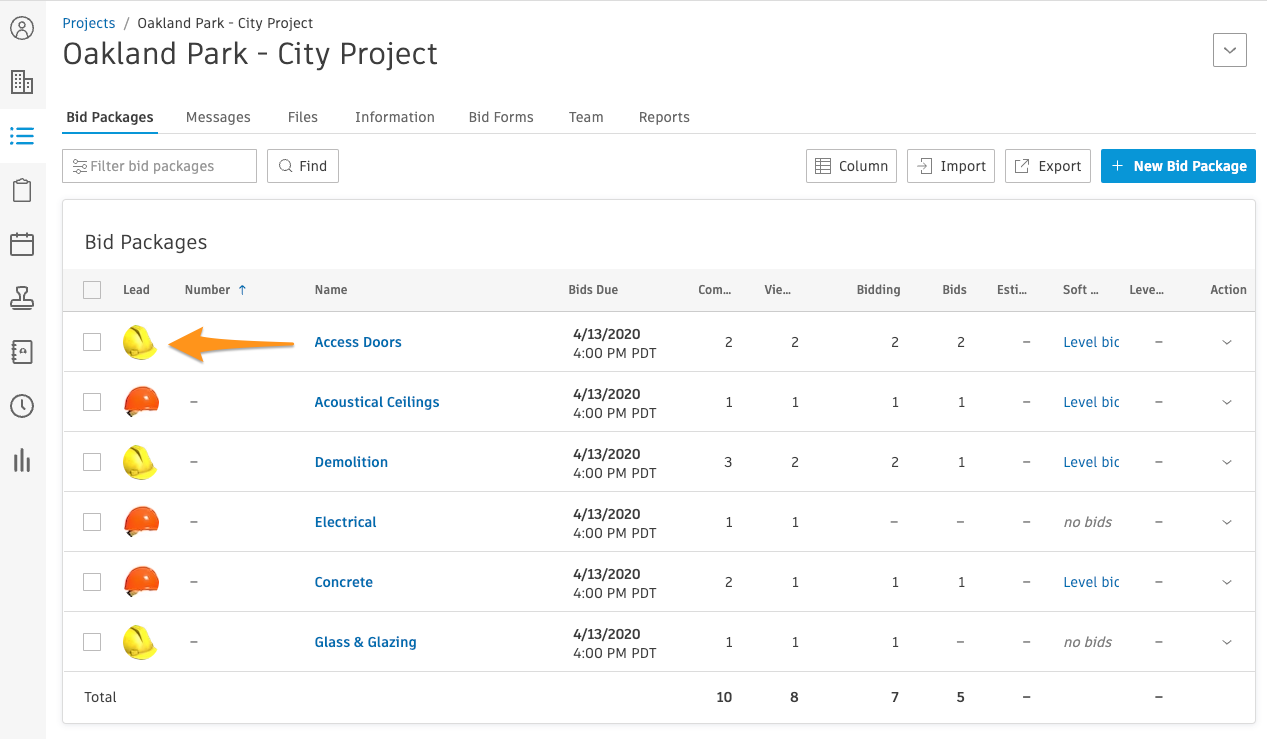Click the yellow hard hat for Demolition
1267x739 pixels.
140,462
